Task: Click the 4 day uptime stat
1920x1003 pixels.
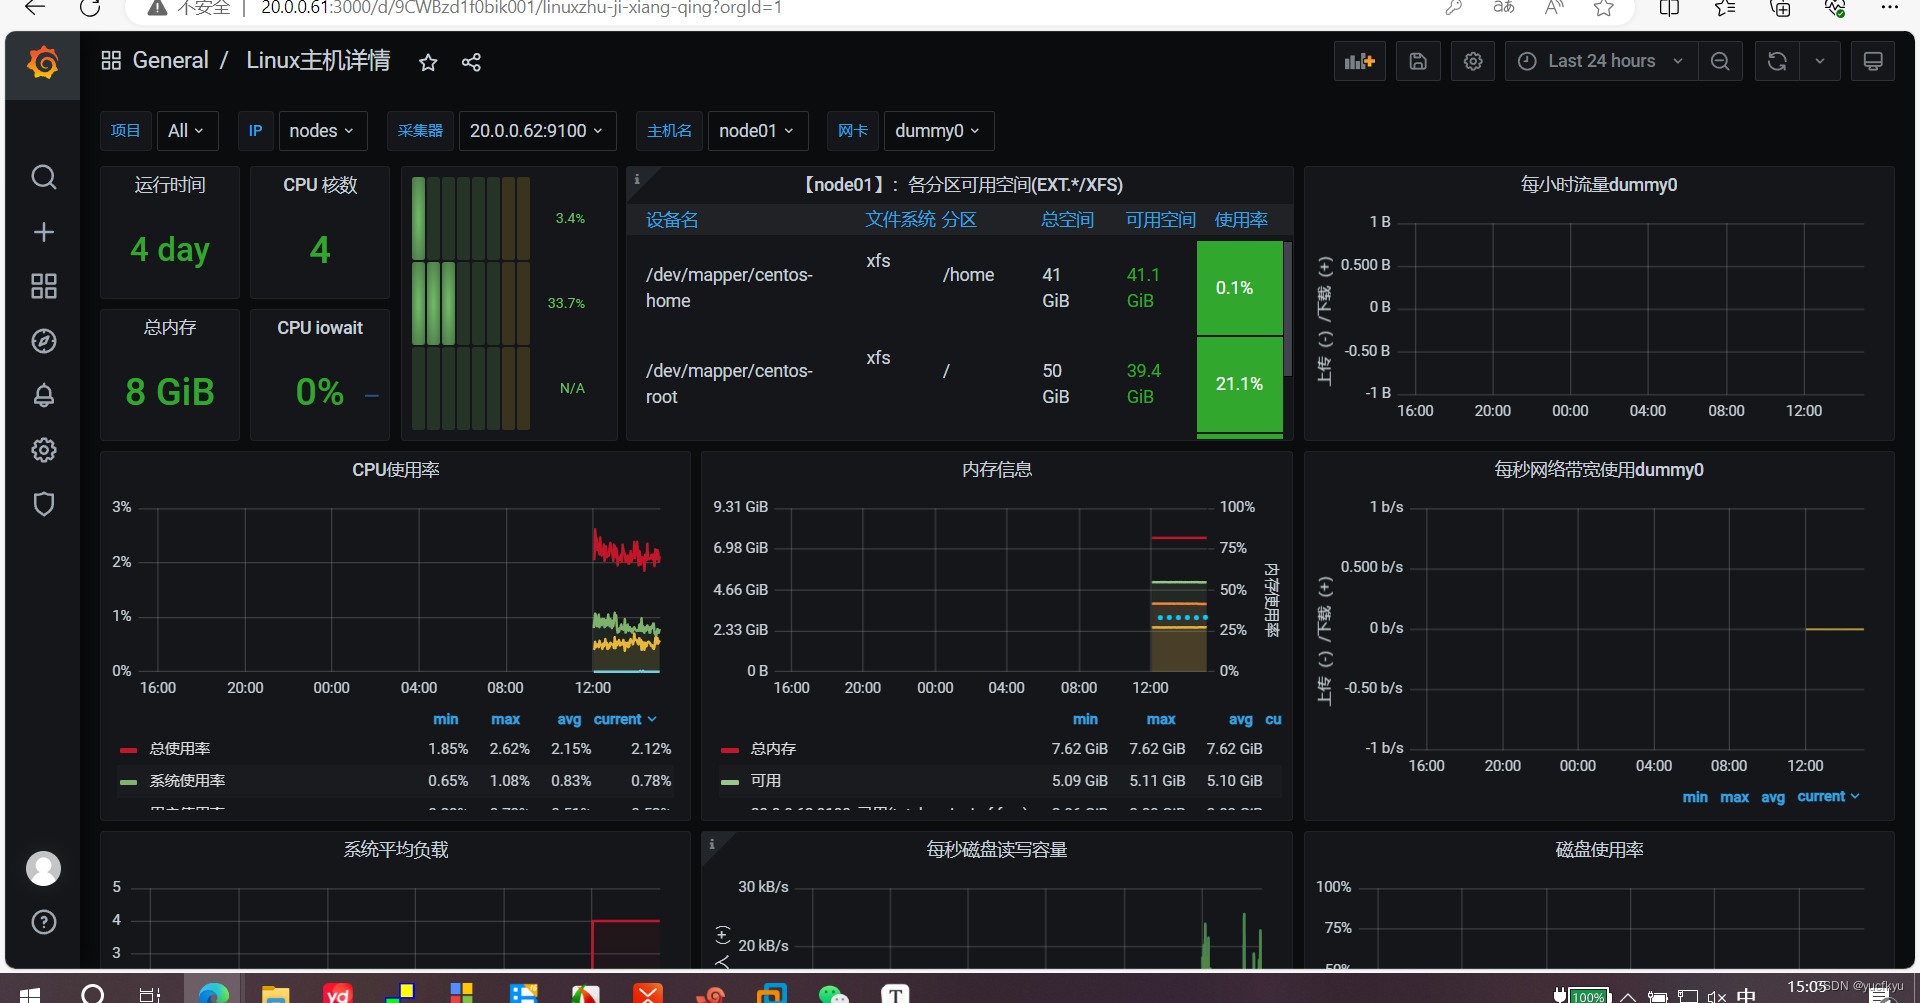Action: pyautogui.click(x=170, y=249)
